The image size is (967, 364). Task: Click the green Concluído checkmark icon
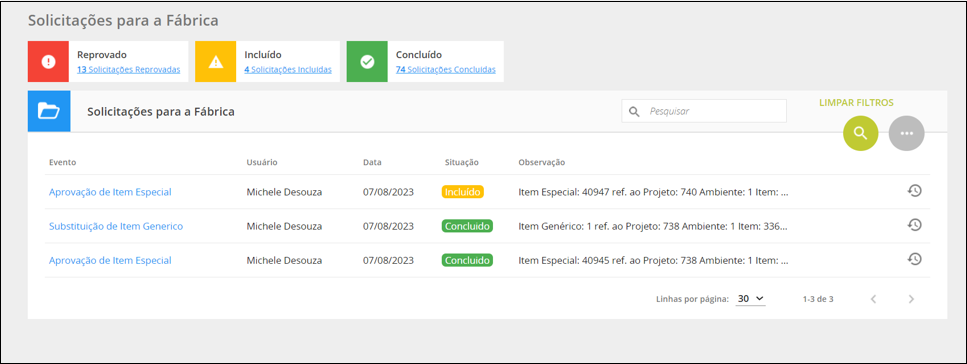pos(367,62)
